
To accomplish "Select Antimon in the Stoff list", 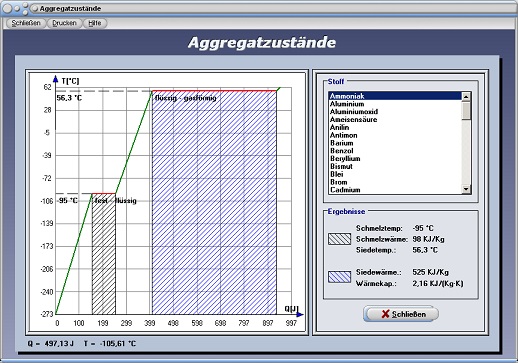I will 395,135.
